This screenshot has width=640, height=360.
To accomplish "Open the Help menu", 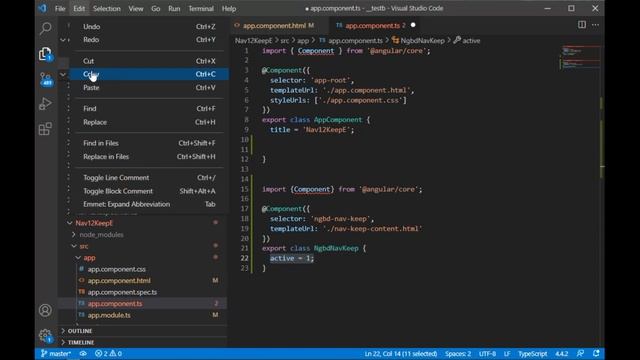I will [229, 9].
